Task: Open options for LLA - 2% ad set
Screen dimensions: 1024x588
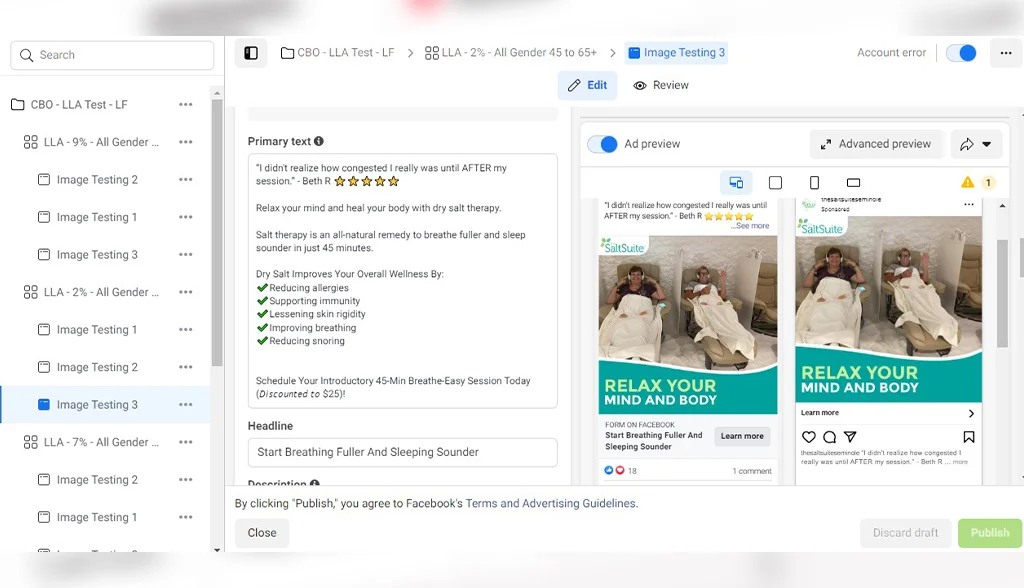Action: (x=185, y=292)
